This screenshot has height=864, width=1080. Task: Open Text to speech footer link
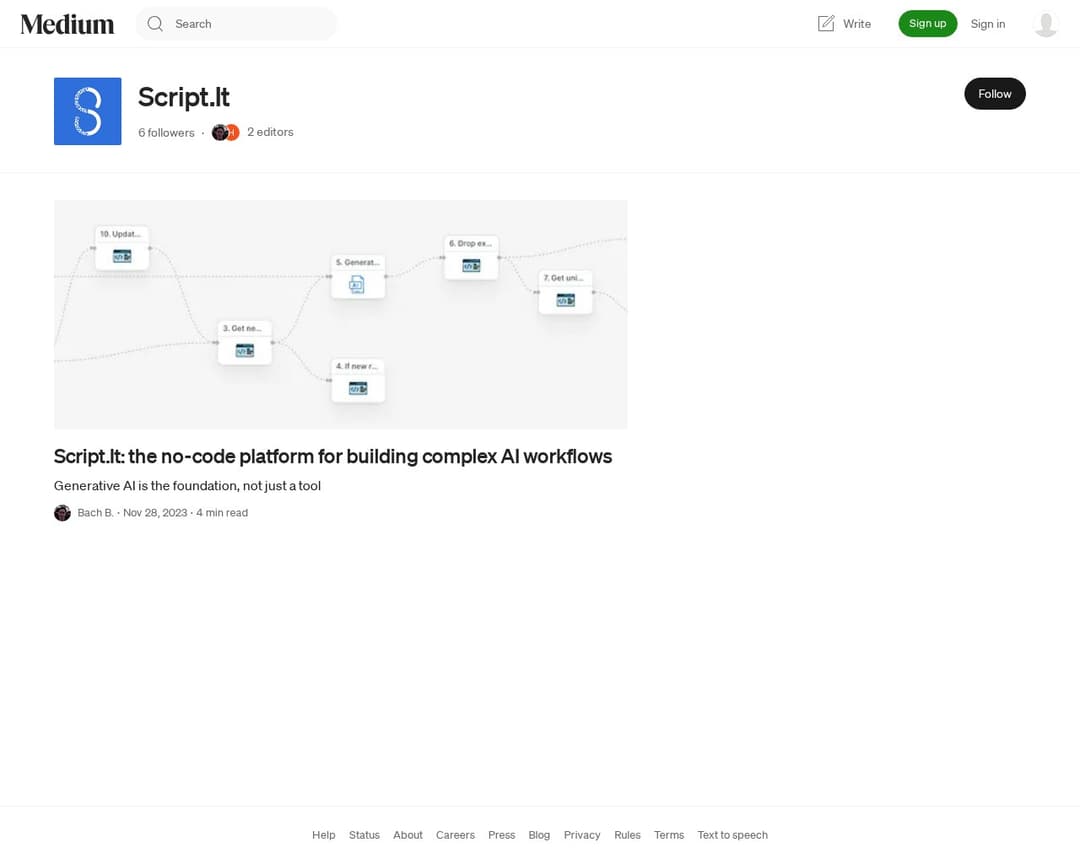[x=732, y=835]
